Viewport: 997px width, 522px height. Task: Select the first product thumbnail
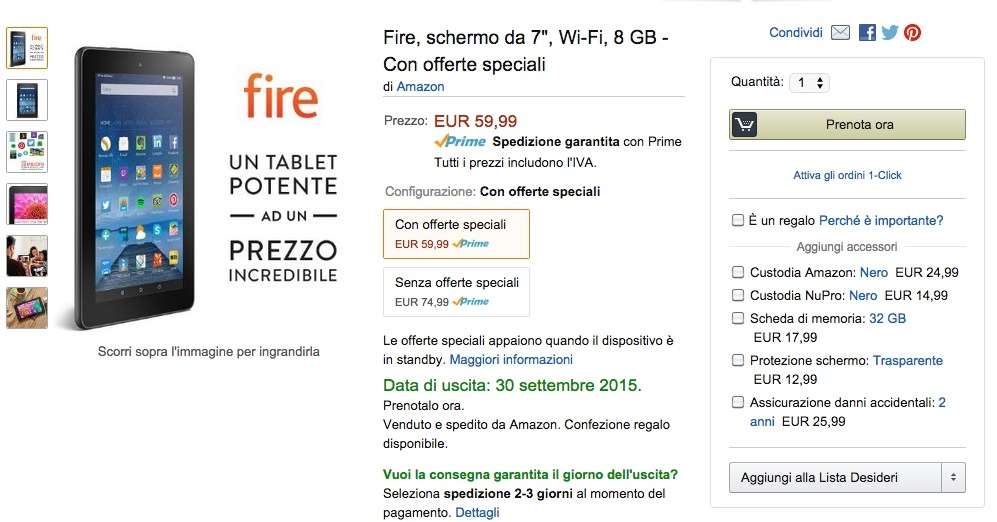click(27, 48)
